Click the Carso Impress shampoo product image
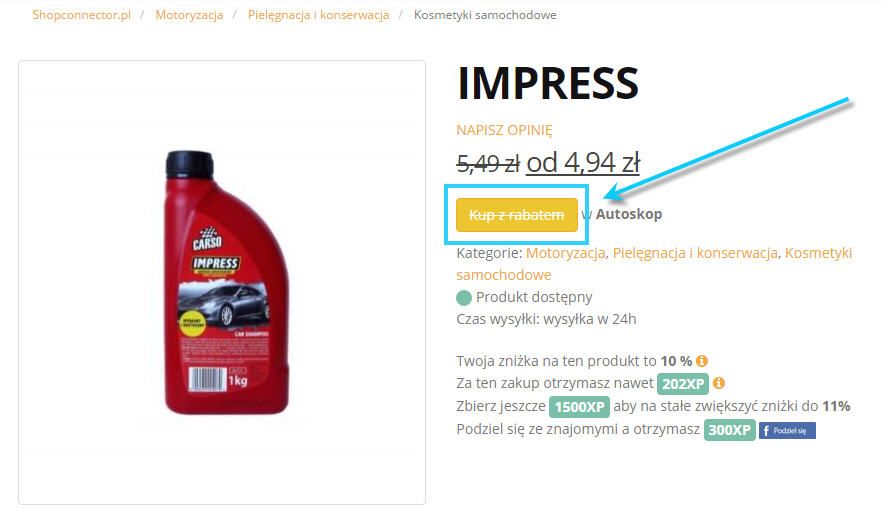This screenshot has height=511, width=885. pyautogui.click(x=226, y=282)
